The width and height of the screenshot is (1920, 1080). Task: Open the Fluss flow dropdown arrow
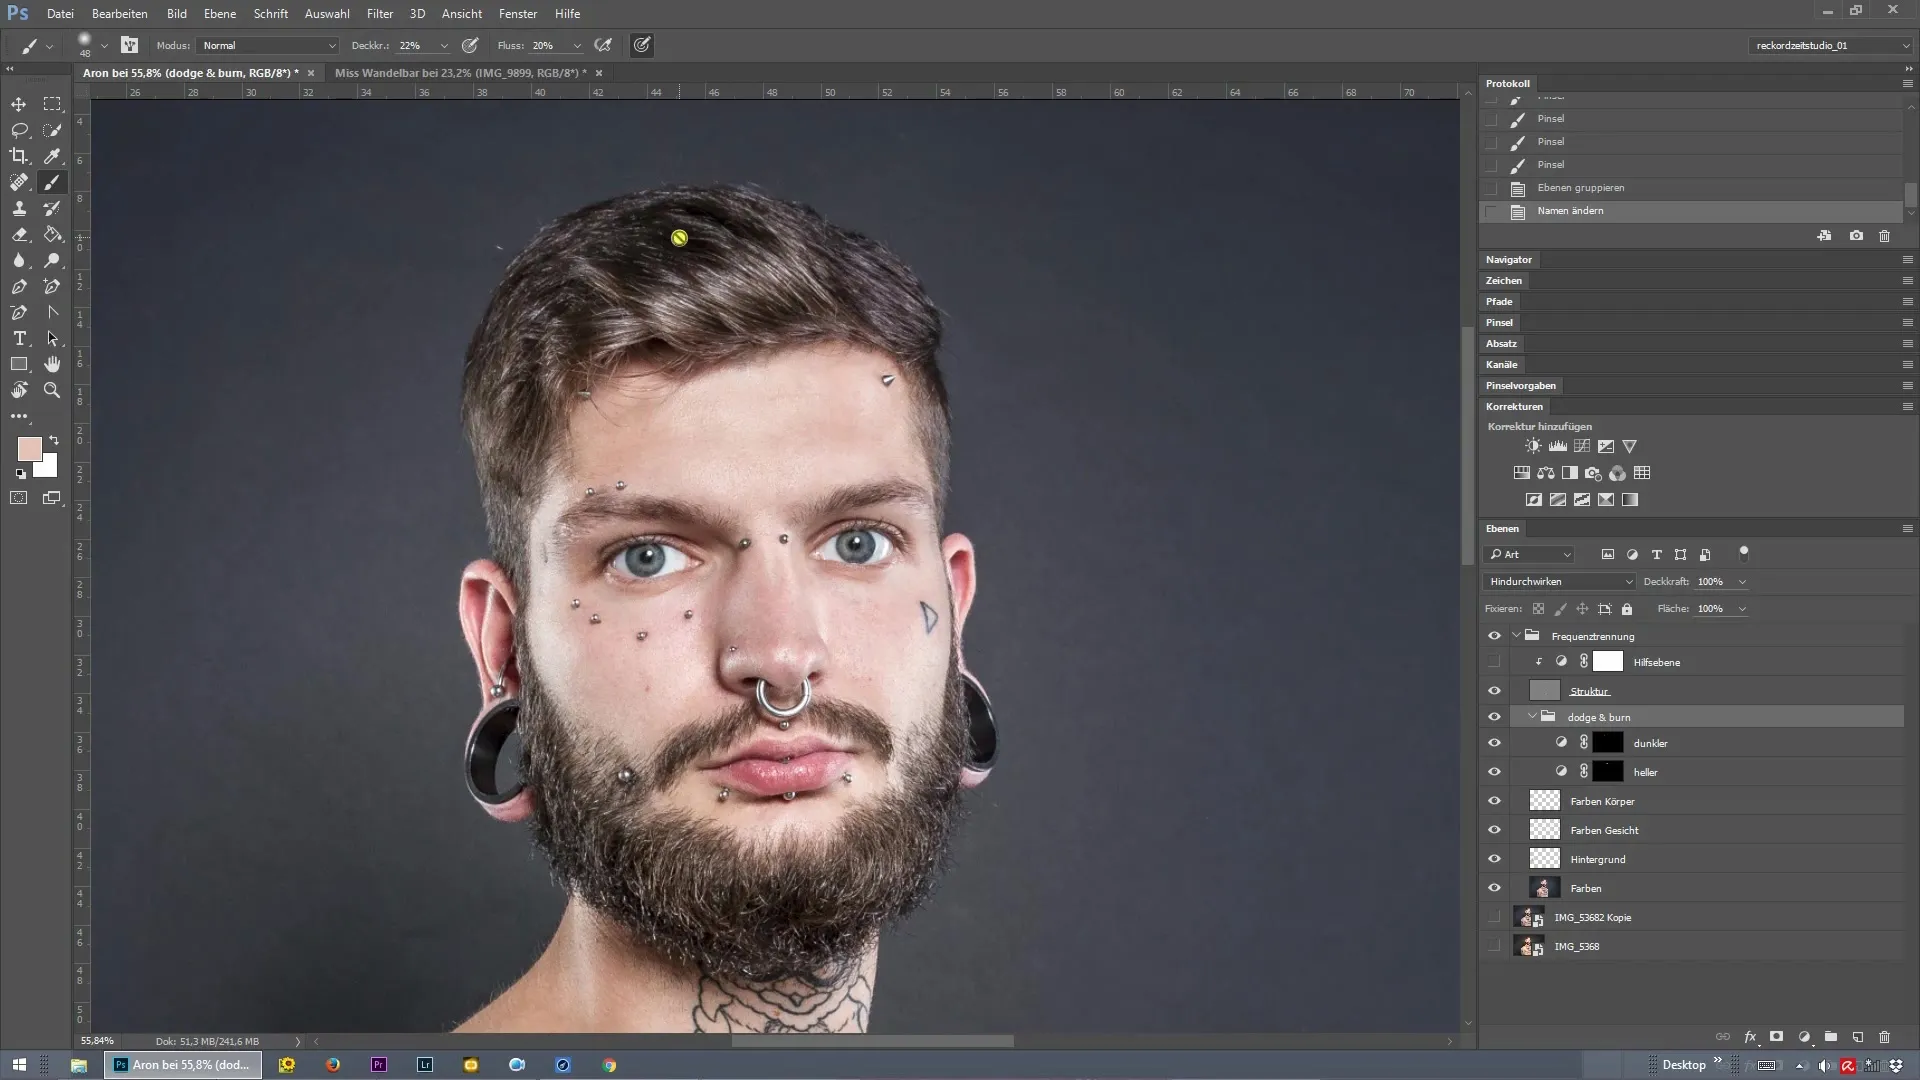click(577, 45)
